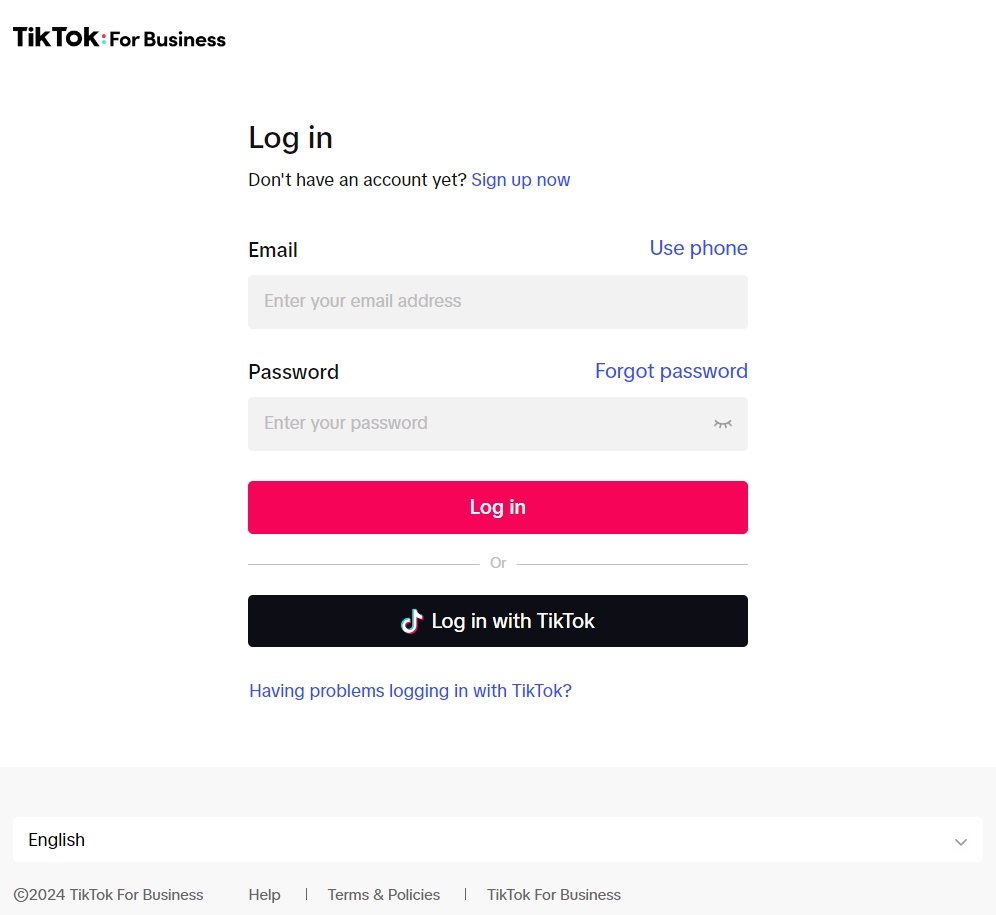Click the TikTok music note icon
The height and width of the screenshot is (915, 996).
coord(412,621)
